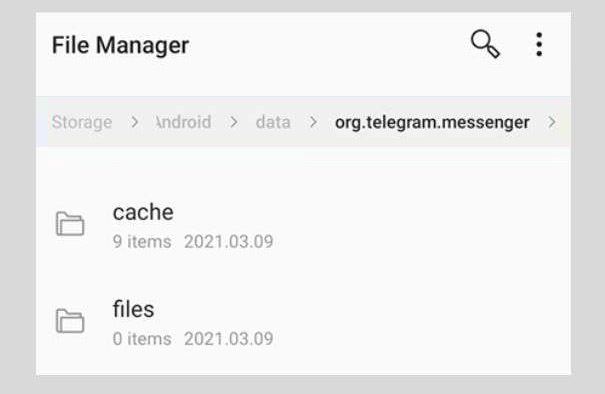
Task: Select org.telegram.messenger breadcrumb
Action: click(x=432, y=123)
